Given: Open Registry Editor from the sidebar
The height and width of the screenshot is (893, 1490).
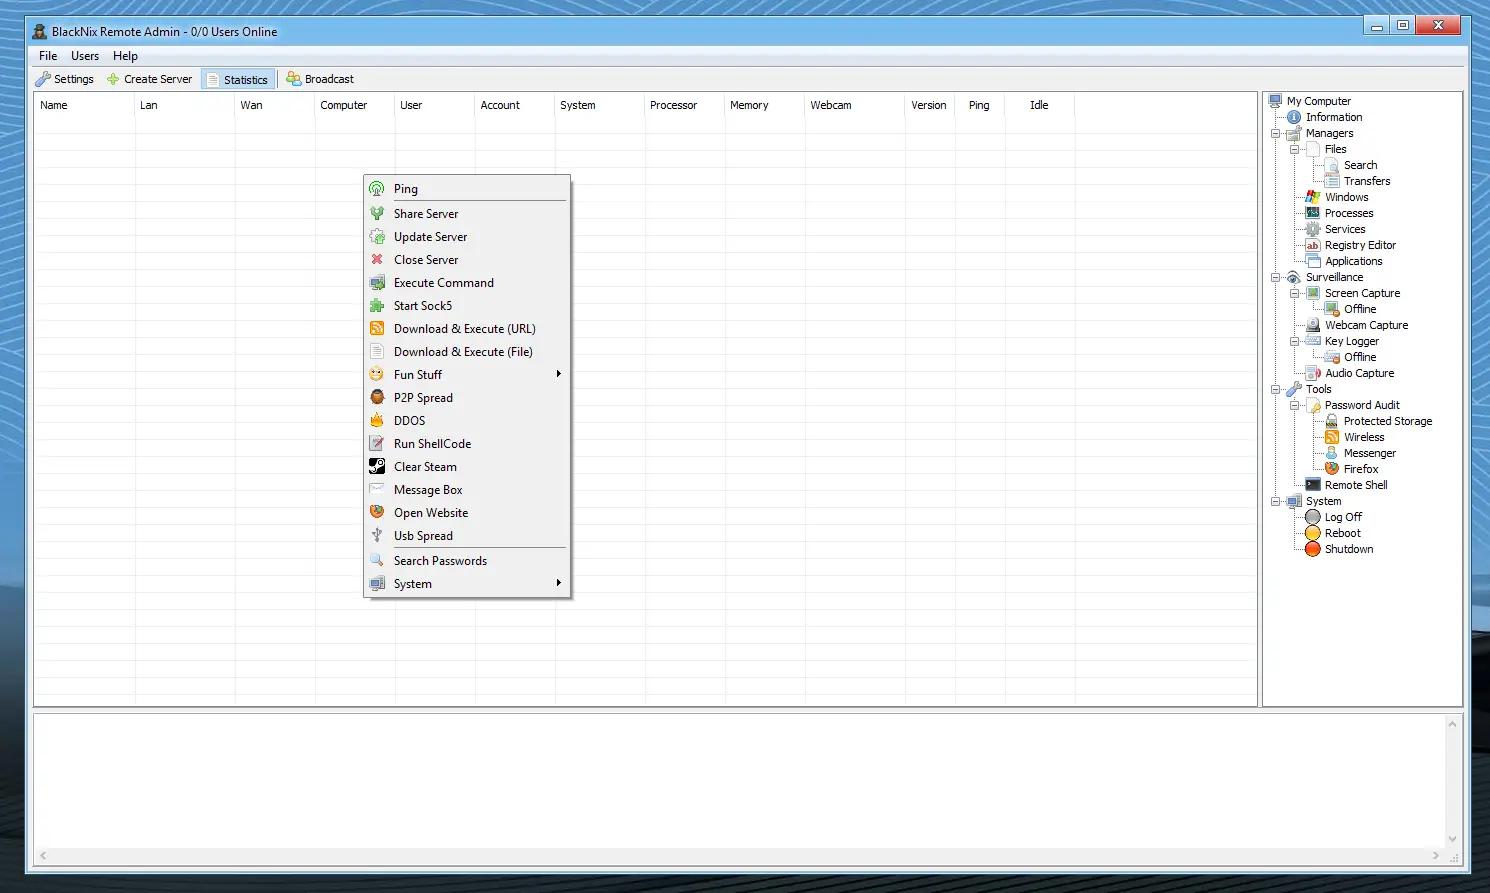Looking at the screenshot, I should 1313,245.
